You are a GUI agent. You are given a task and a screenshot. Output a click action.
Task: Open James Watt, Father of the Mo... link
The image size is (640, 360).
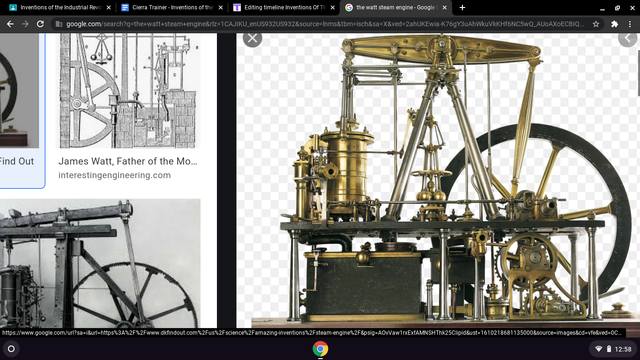(x=128, y=161)
